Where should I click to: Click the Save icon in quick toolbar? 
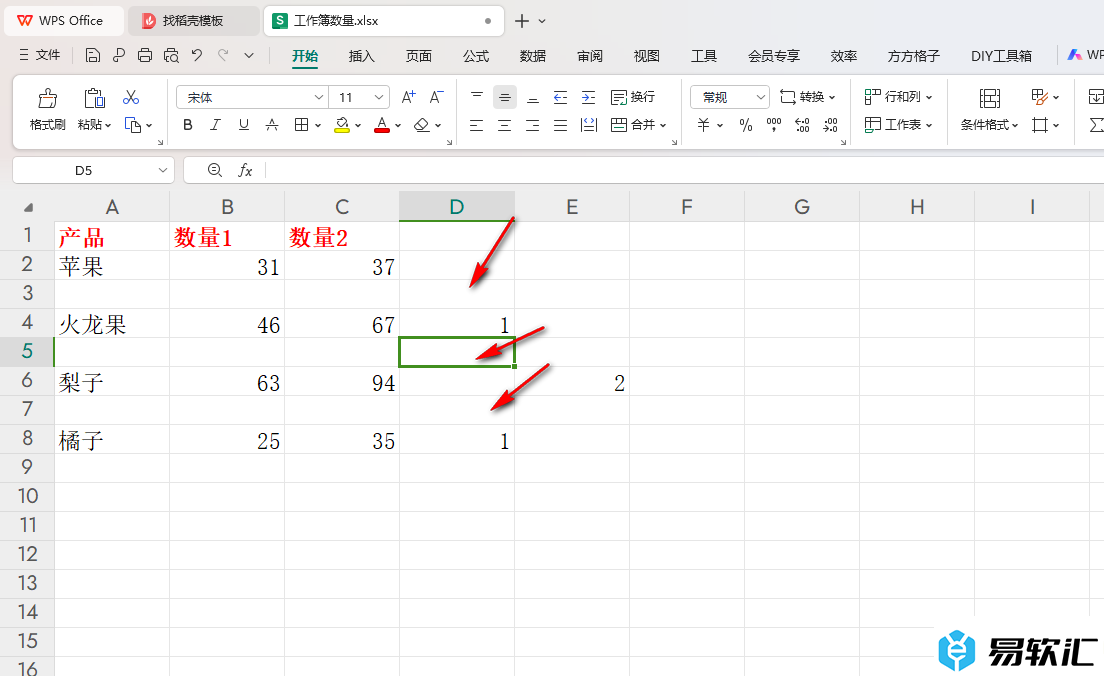tap(92, 55)
